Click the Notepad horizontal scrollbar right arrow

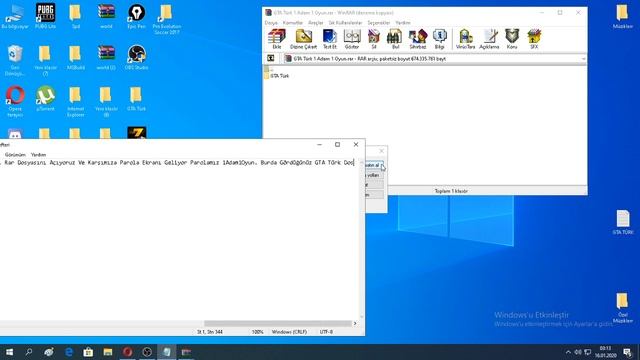[x=355, y=323]
